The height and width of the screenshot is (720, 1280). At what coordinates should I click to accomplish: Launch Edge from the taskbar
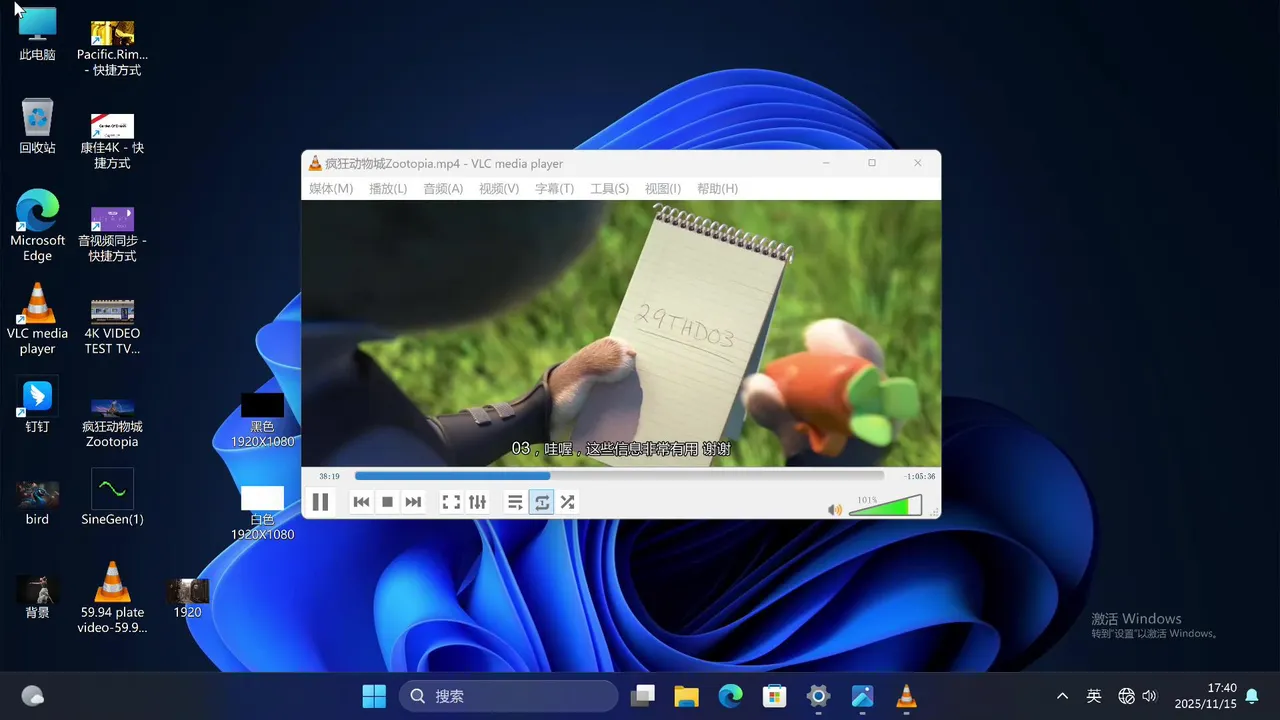(x=730, y=696)
